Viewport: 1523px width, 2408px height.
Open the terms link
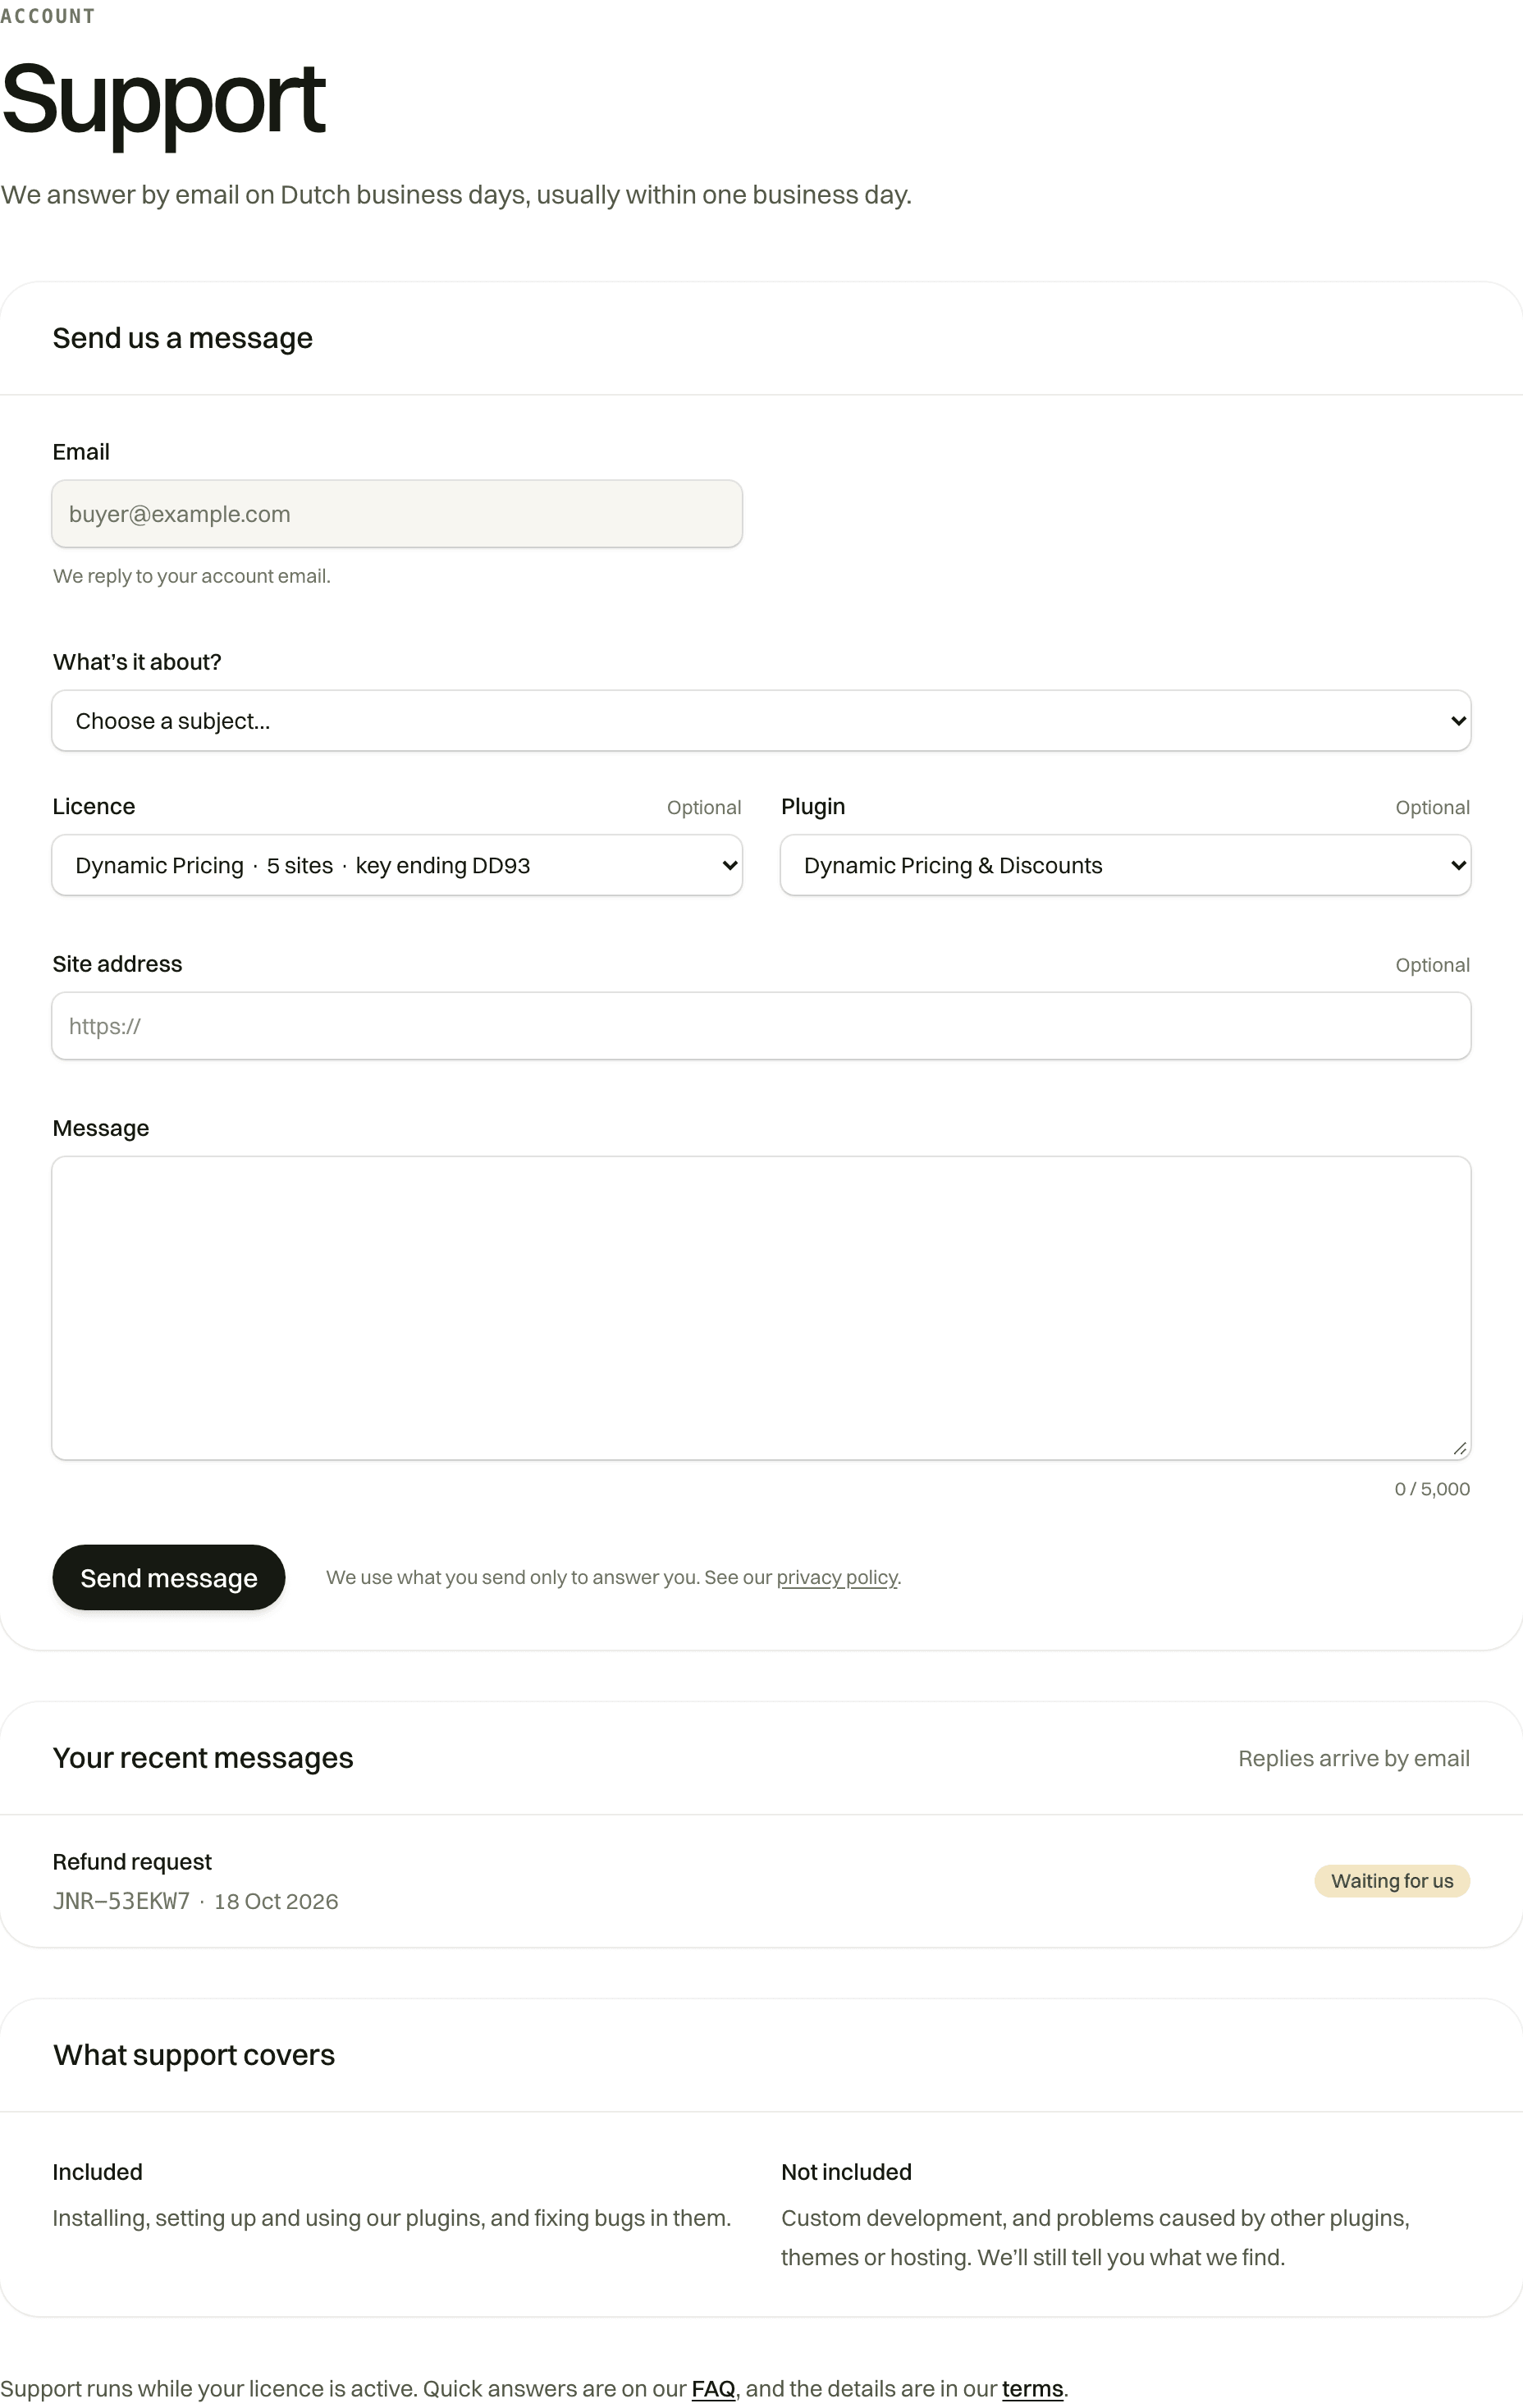click(1032, 2388)
